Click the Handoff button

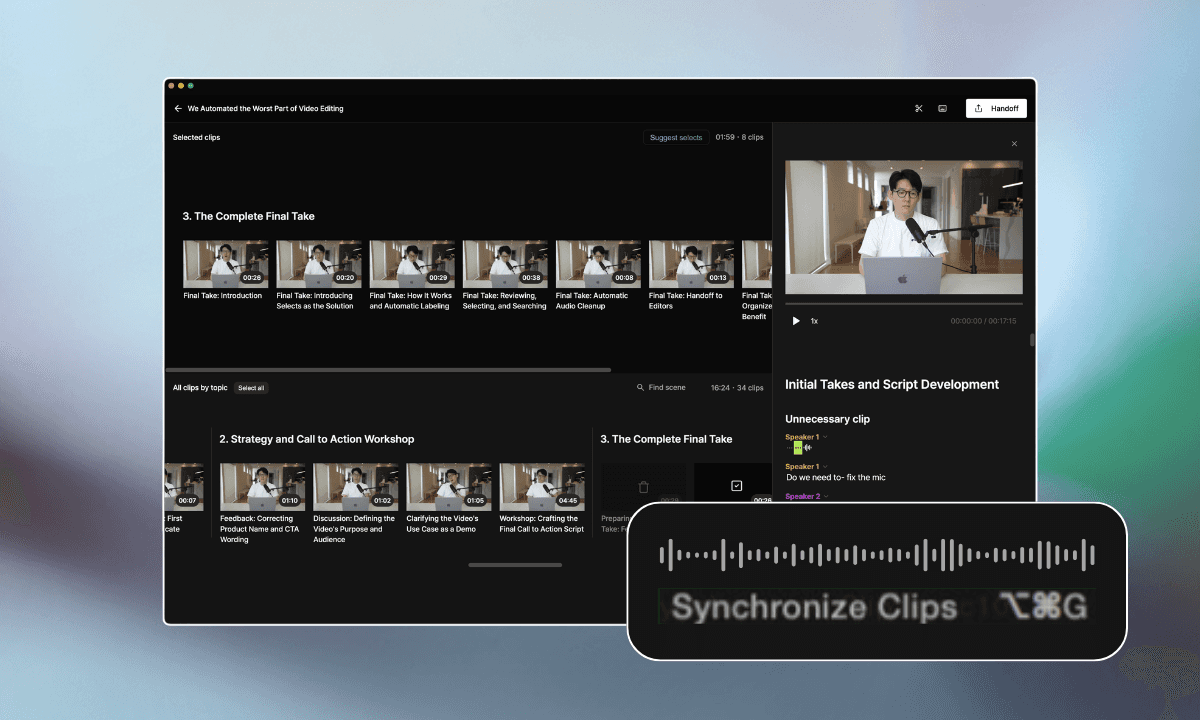[996, 108]
